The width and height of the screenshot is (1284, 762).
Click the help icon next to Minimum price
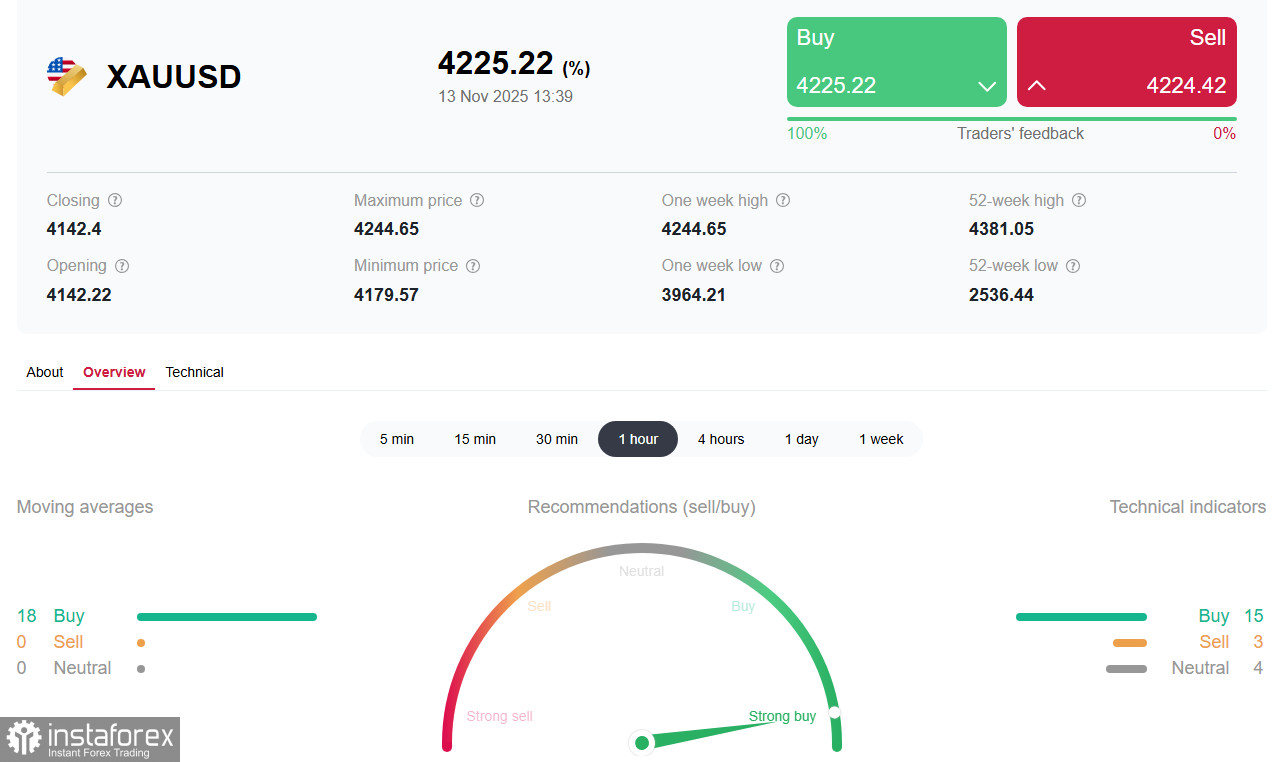coord(472,265)
